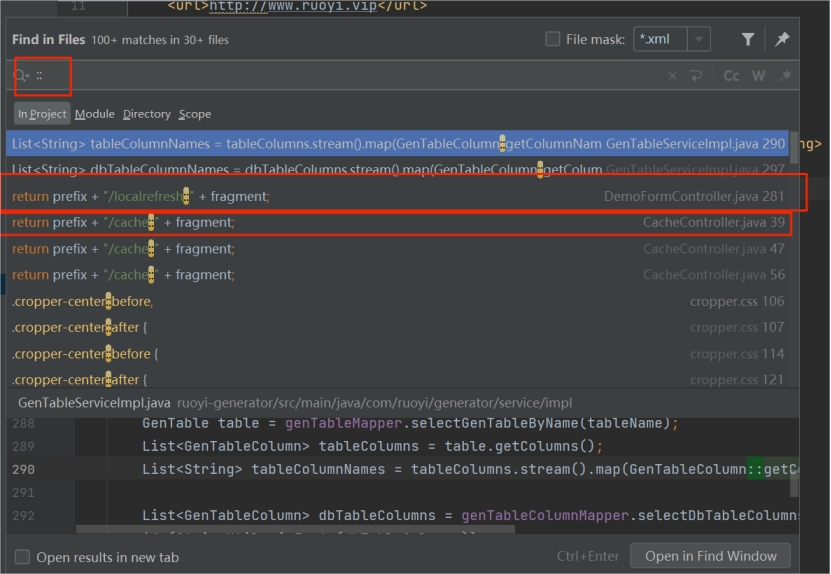Toggle Match Case (Cc) option
The image size is (831, 574).
(x=731, y=76)
